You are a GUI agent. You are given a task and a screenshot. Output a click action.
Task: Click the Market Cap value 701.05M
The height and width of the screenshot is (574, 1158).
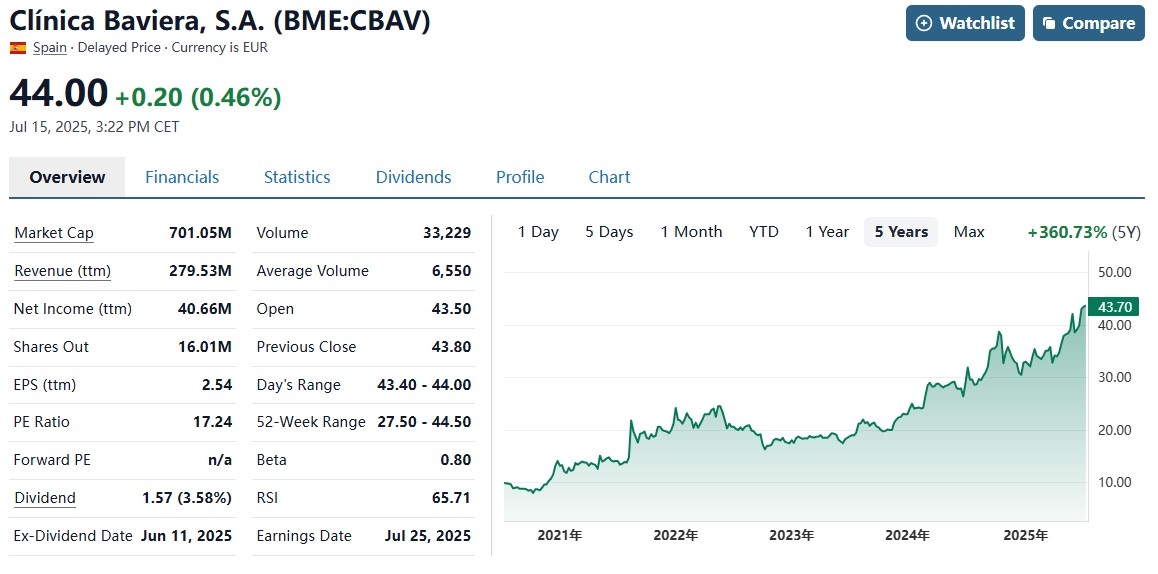point(200,233)
